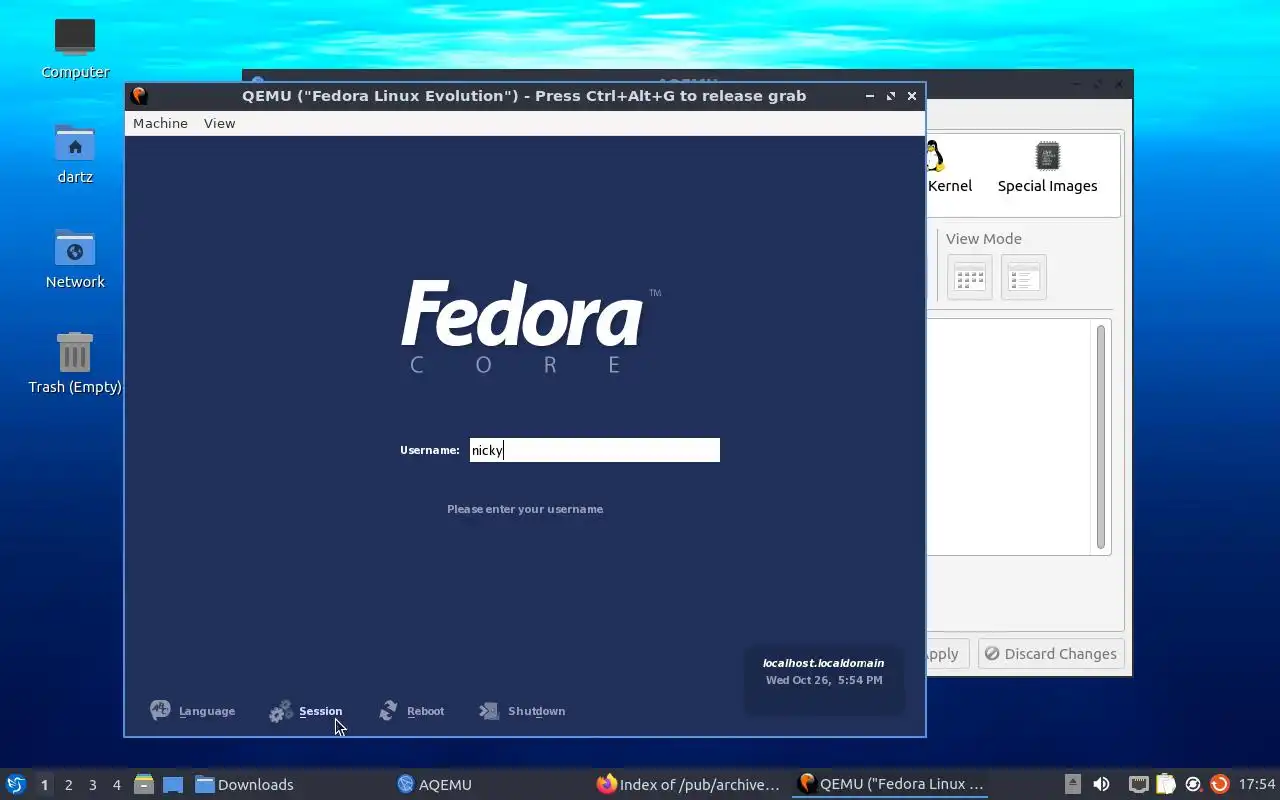This screenshot has height=800, width=1280.
Task: Switch to QEMU Fedora Linux taskbar entry
Action: pos(890,785)
